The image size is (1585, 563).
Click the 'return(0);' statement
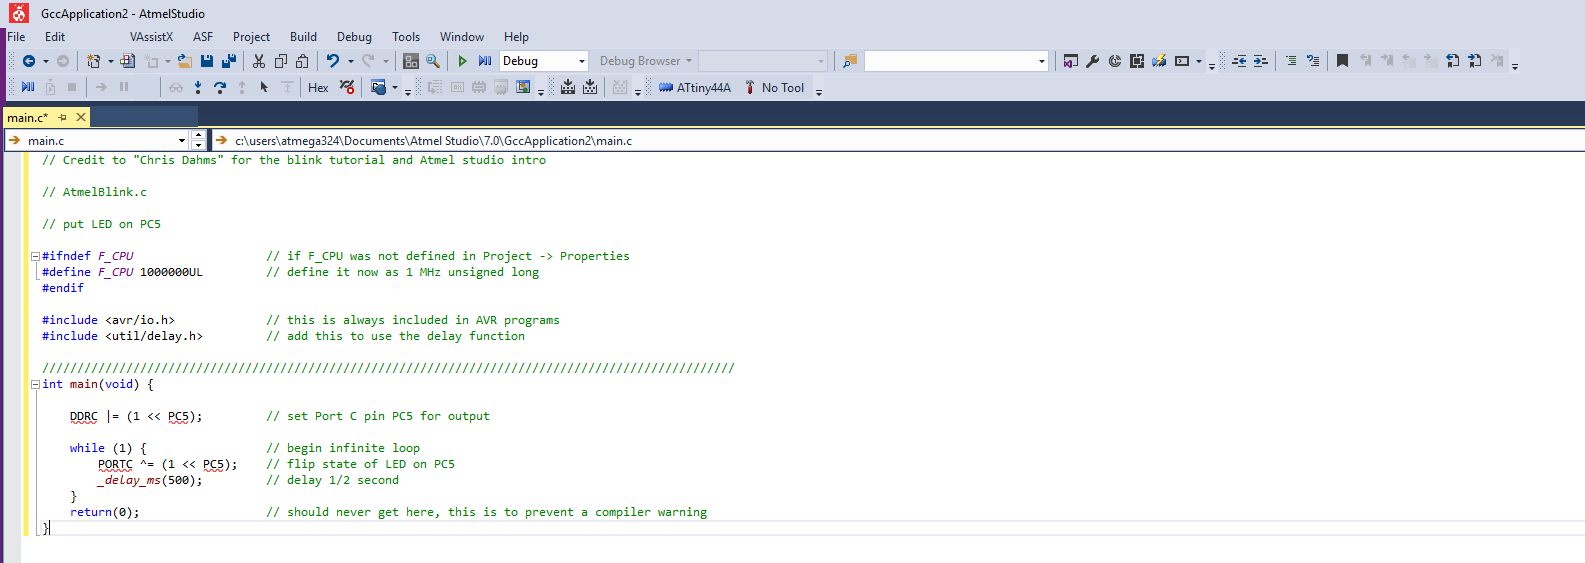[x=104, y=512]
